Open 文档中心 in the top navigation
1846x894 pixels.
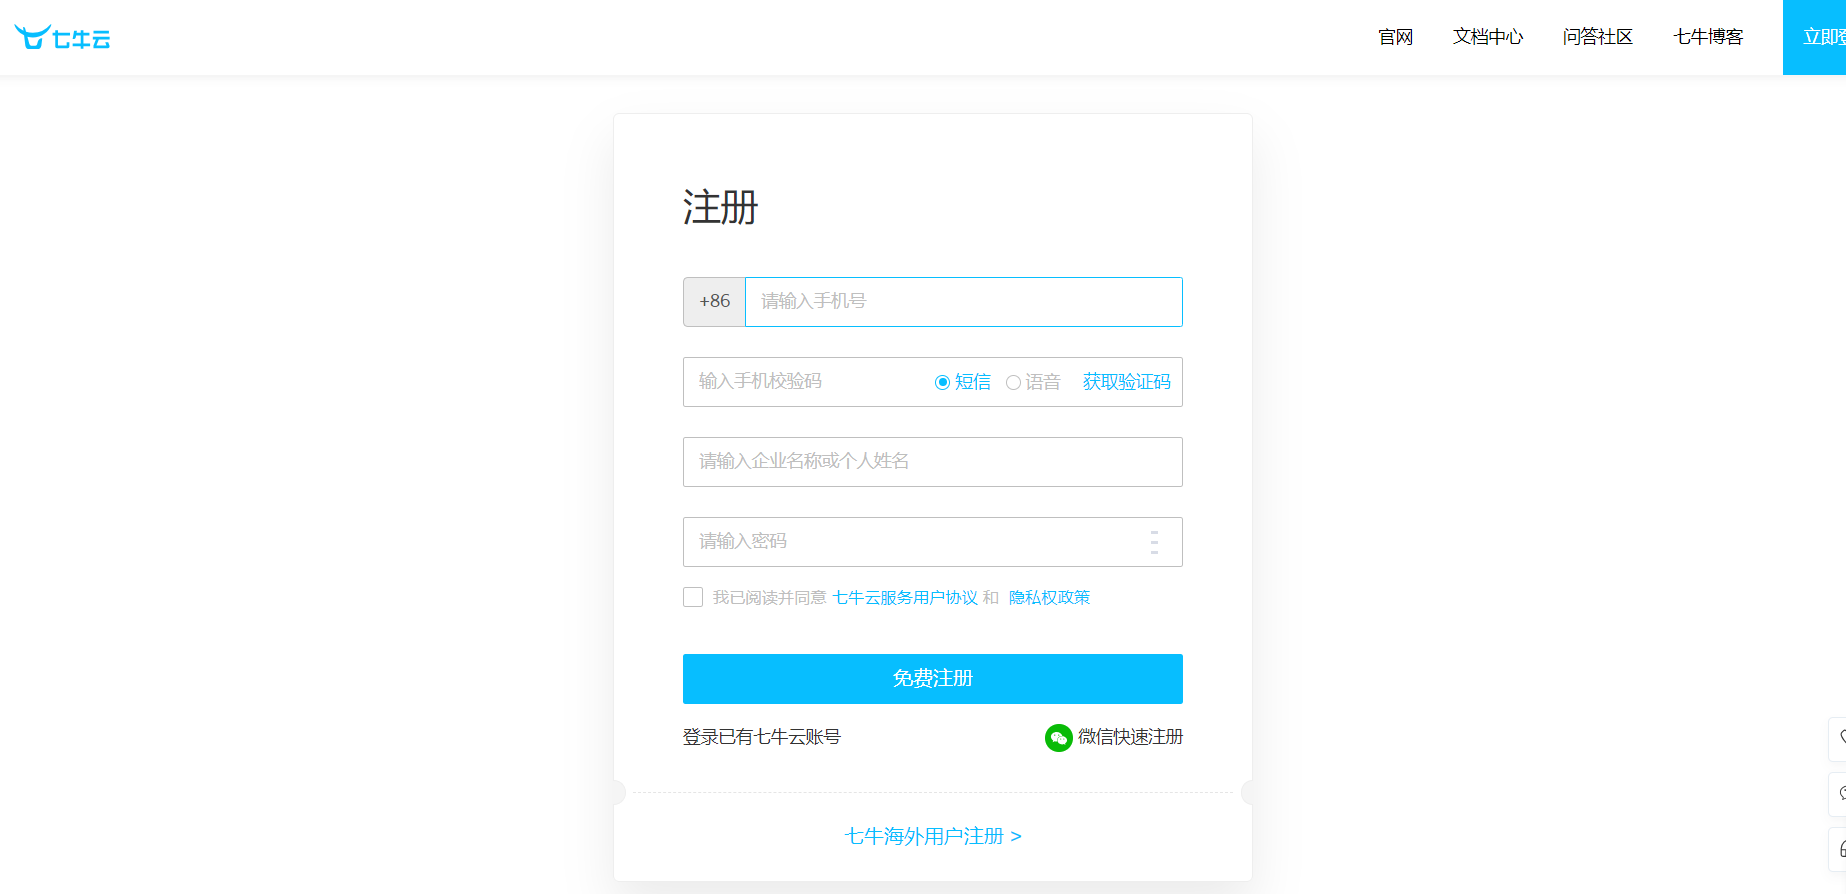1488,37
